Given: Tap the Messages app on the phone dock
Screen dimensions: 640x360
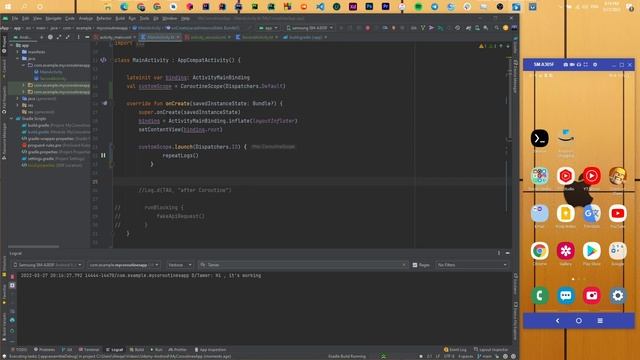Looking at the screenshot, I should [x=566, y=296].
